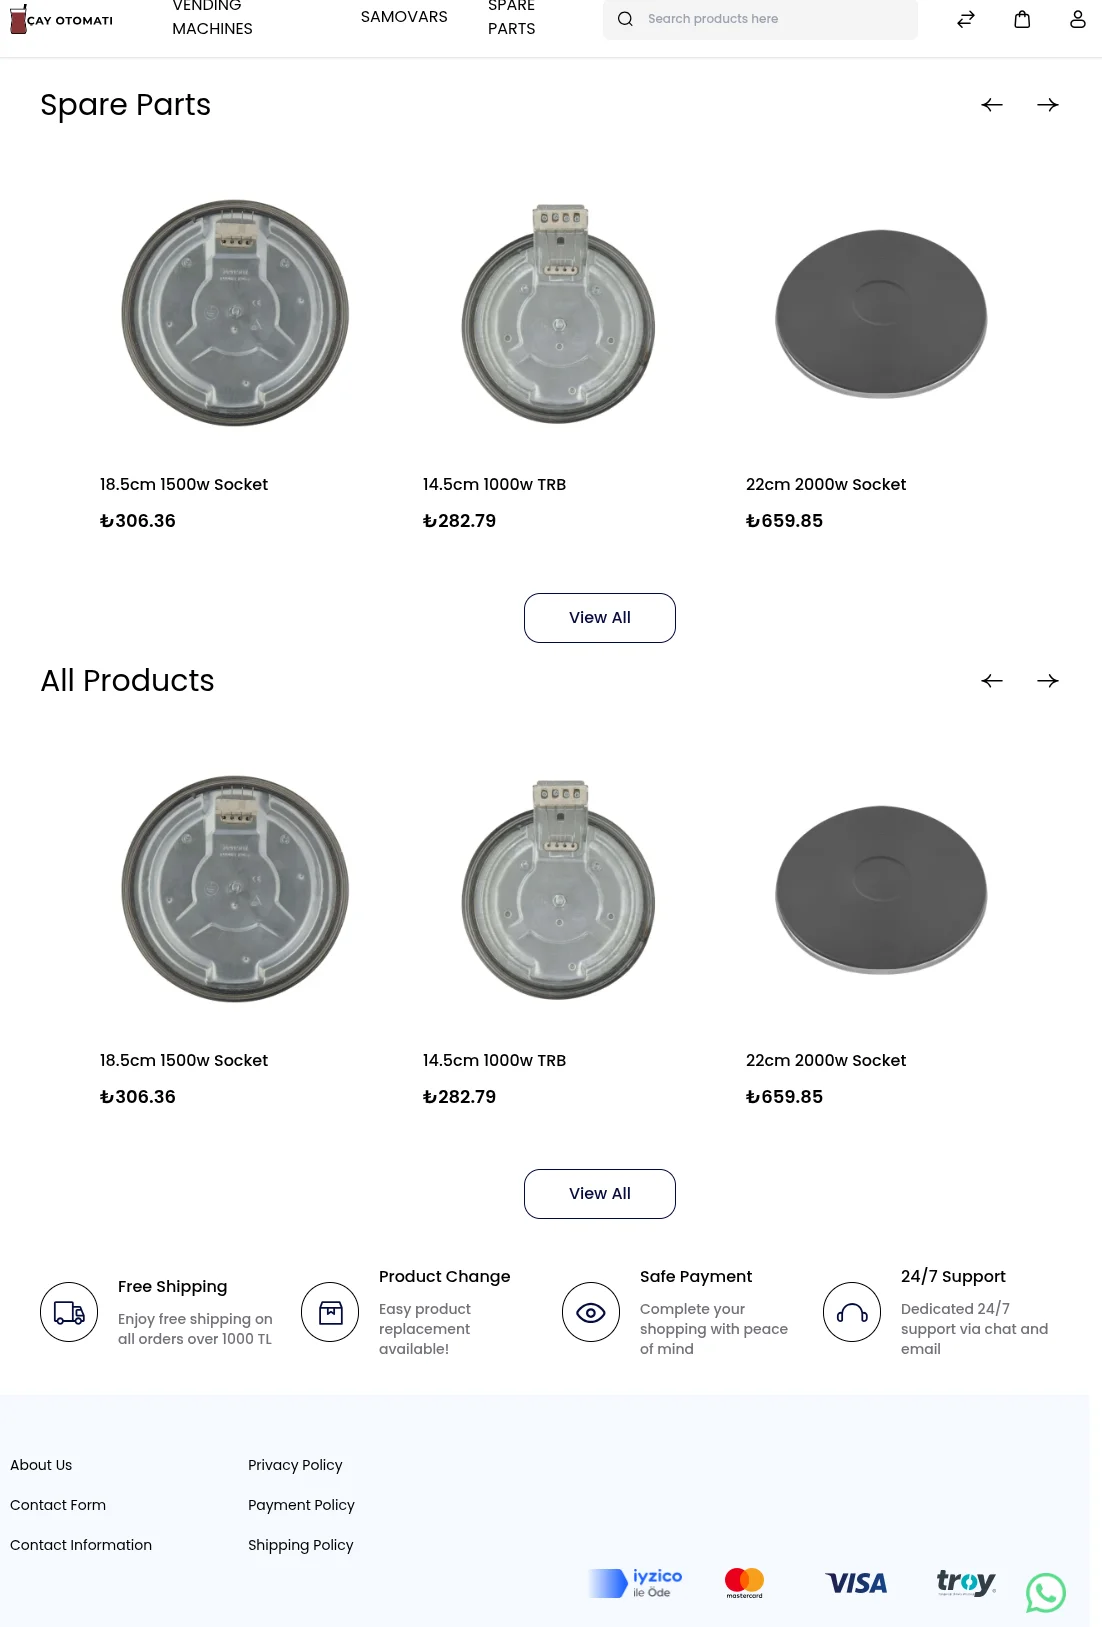
Task: Click View All under Spare Parts
Action: pos(600,618)
